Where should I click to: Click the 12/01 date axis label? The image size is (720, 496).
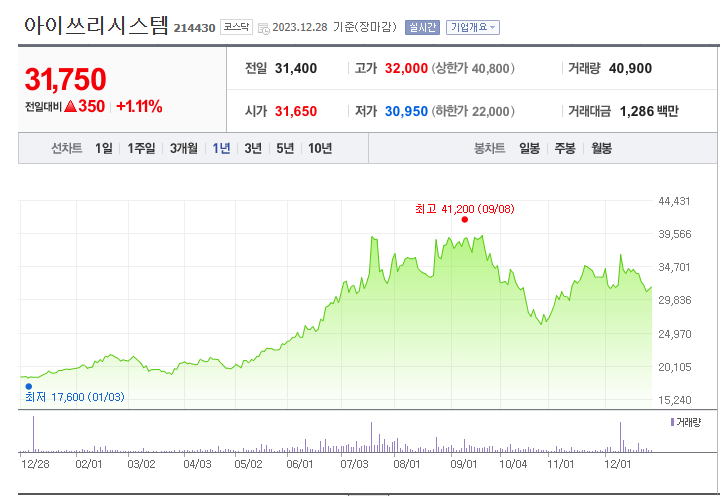click(x=618, y=464)
